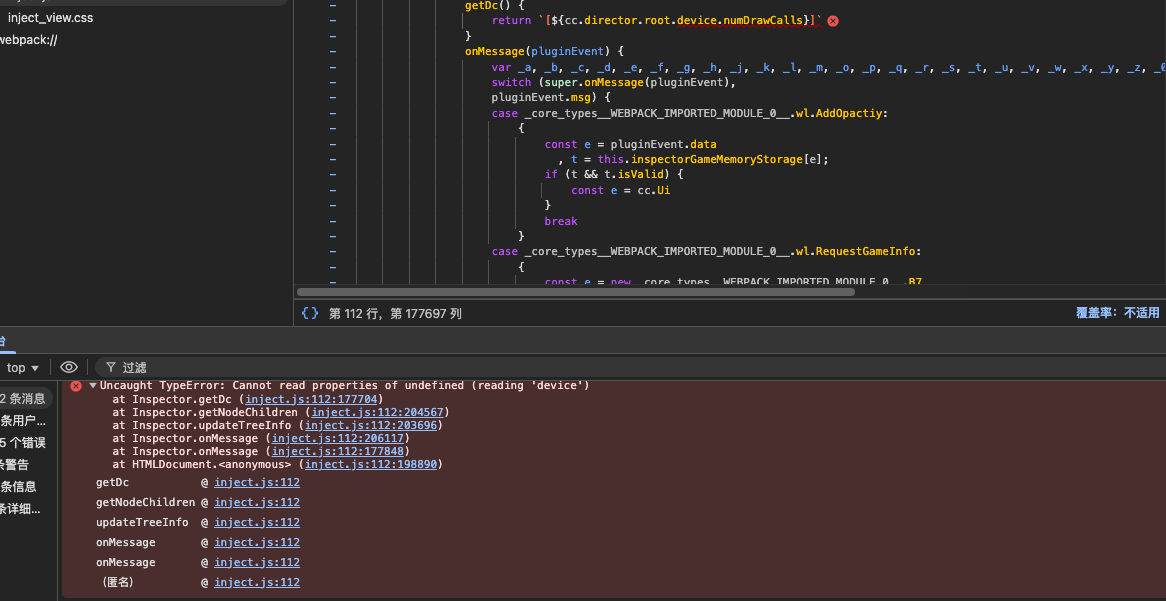The height and width of the screenshot is (601, 1166).
Task: Select the webpack:// node in file tree
Action: click(x=28, y=40)
